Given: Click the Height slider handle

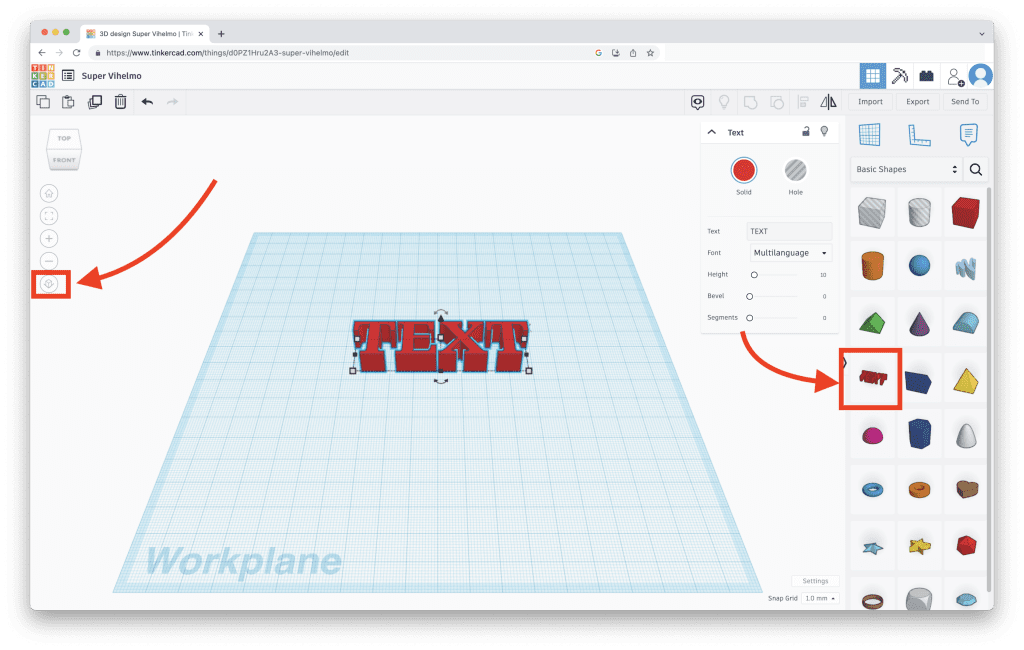Looking at the screenshot, I should click(x=754, y=275).
